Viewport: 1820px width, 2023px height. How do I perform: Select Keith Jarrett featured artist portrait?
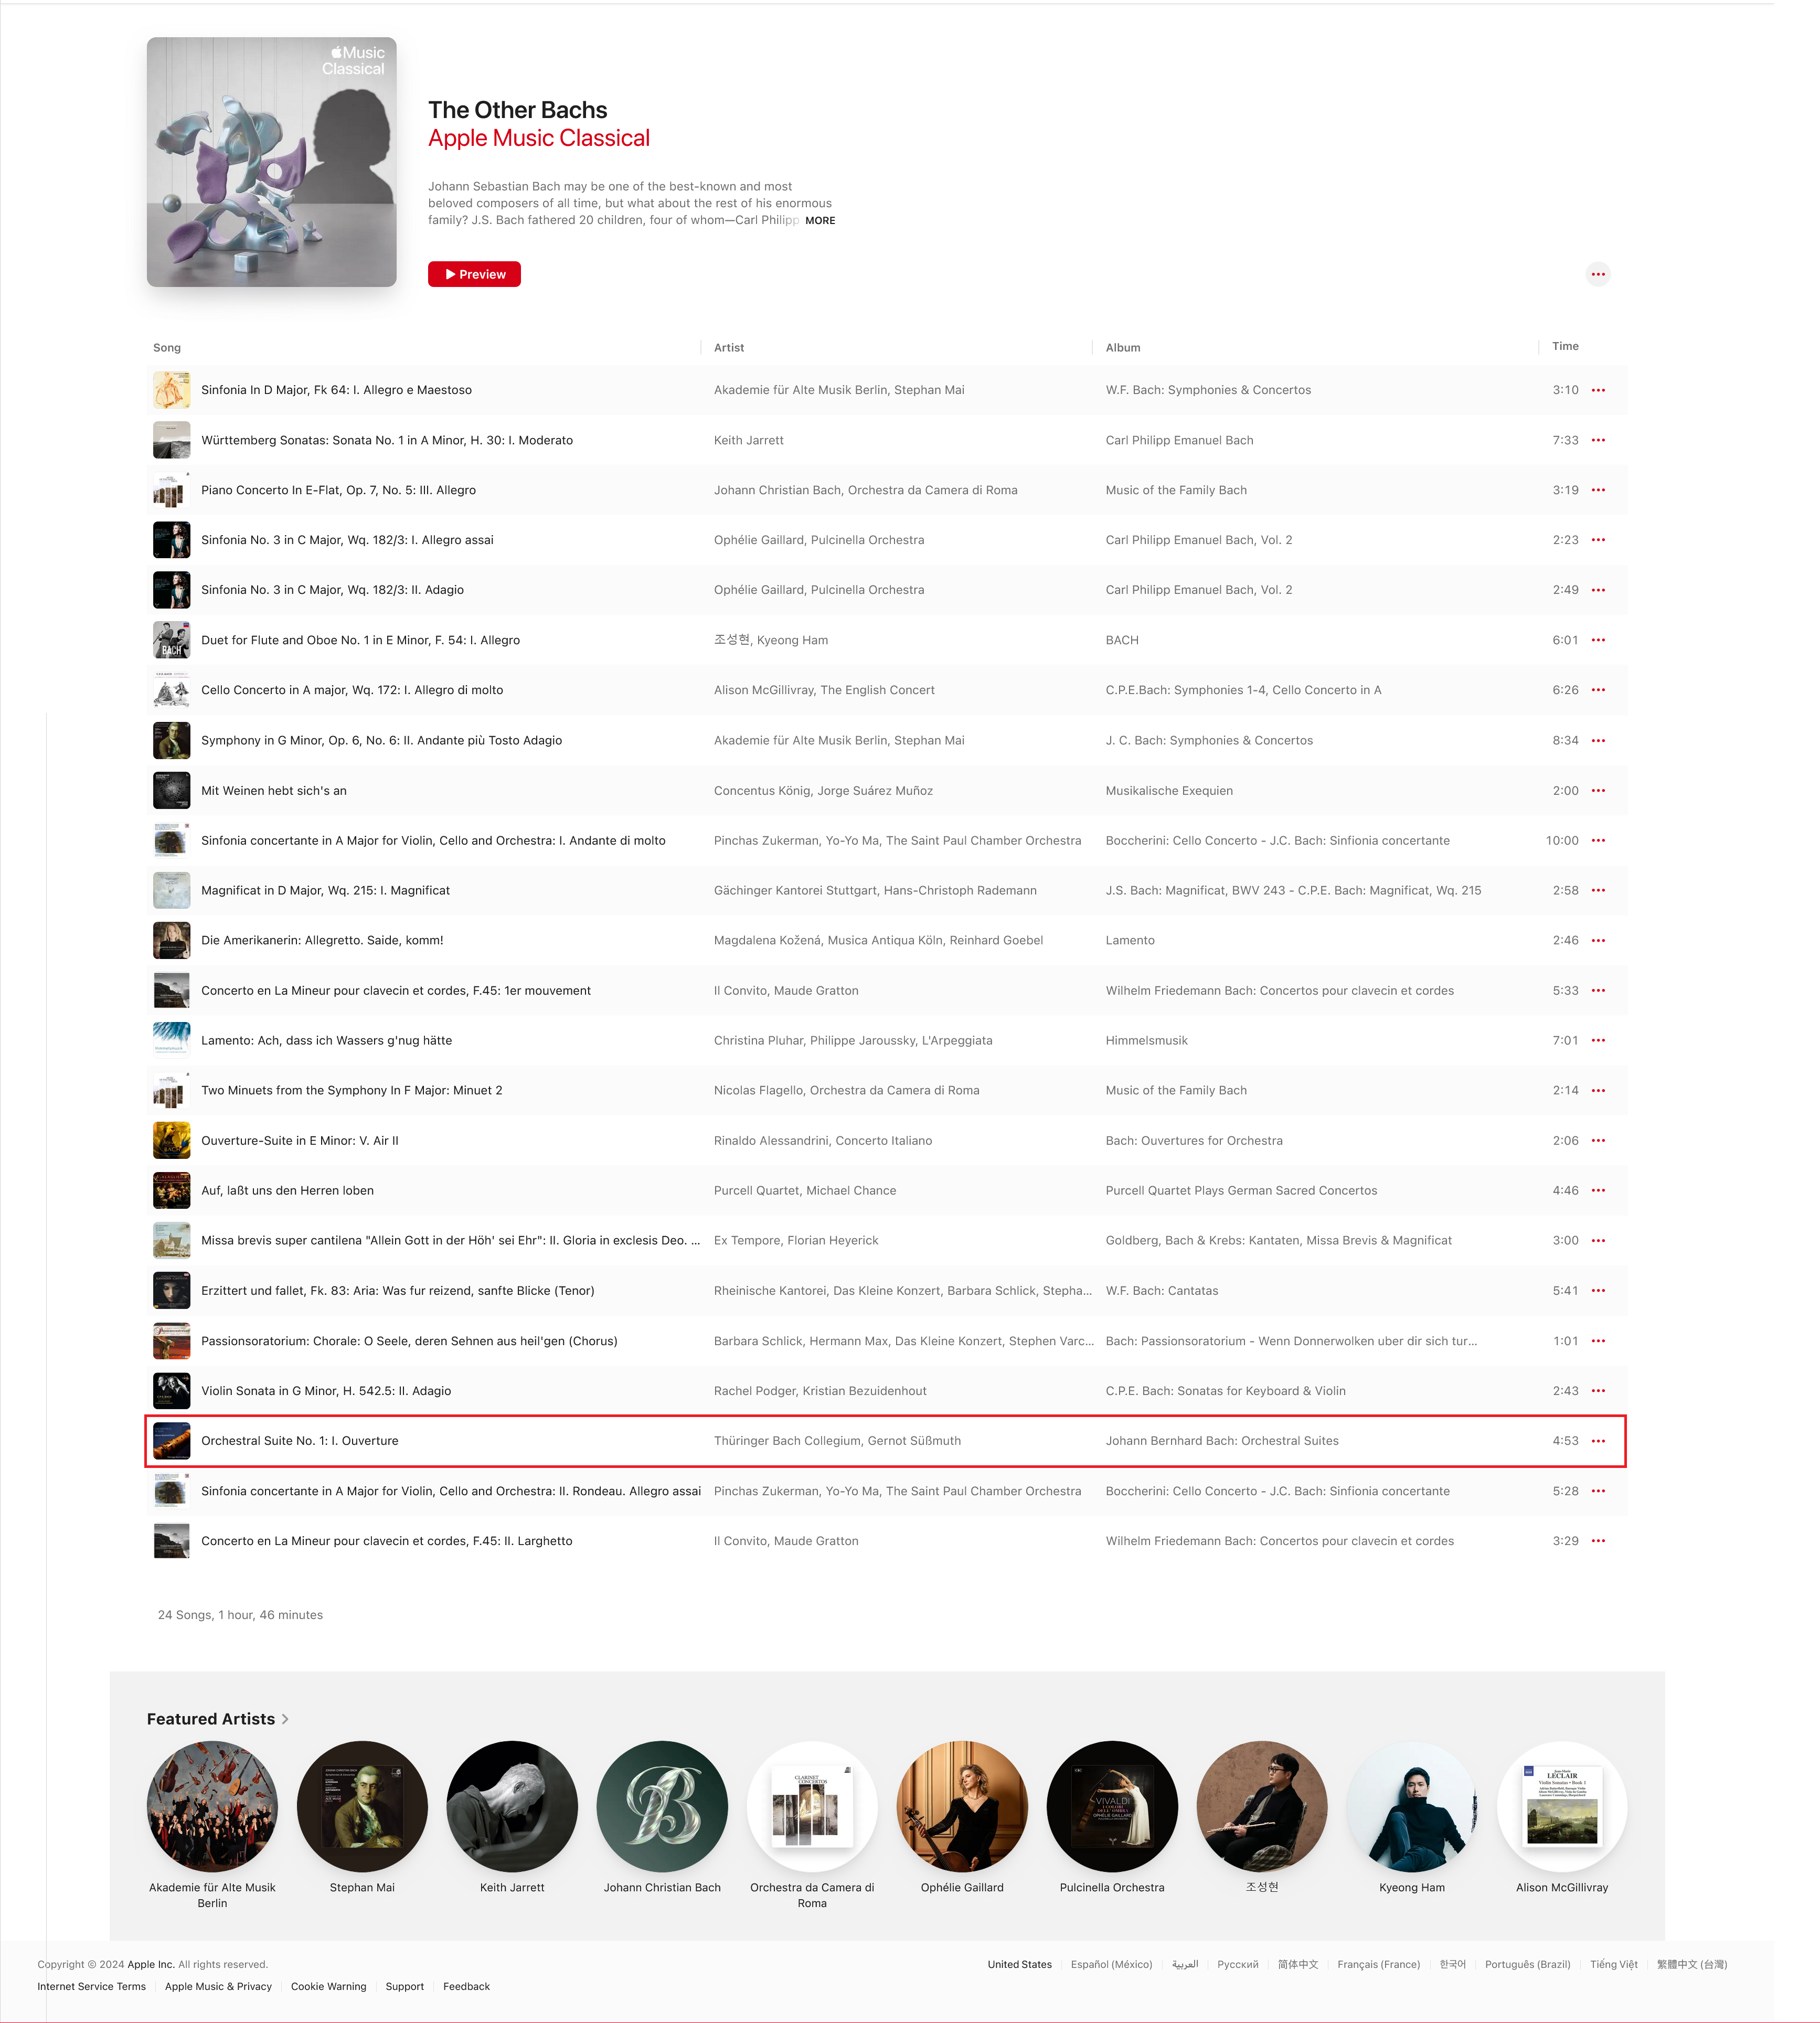pos(512,1806)
